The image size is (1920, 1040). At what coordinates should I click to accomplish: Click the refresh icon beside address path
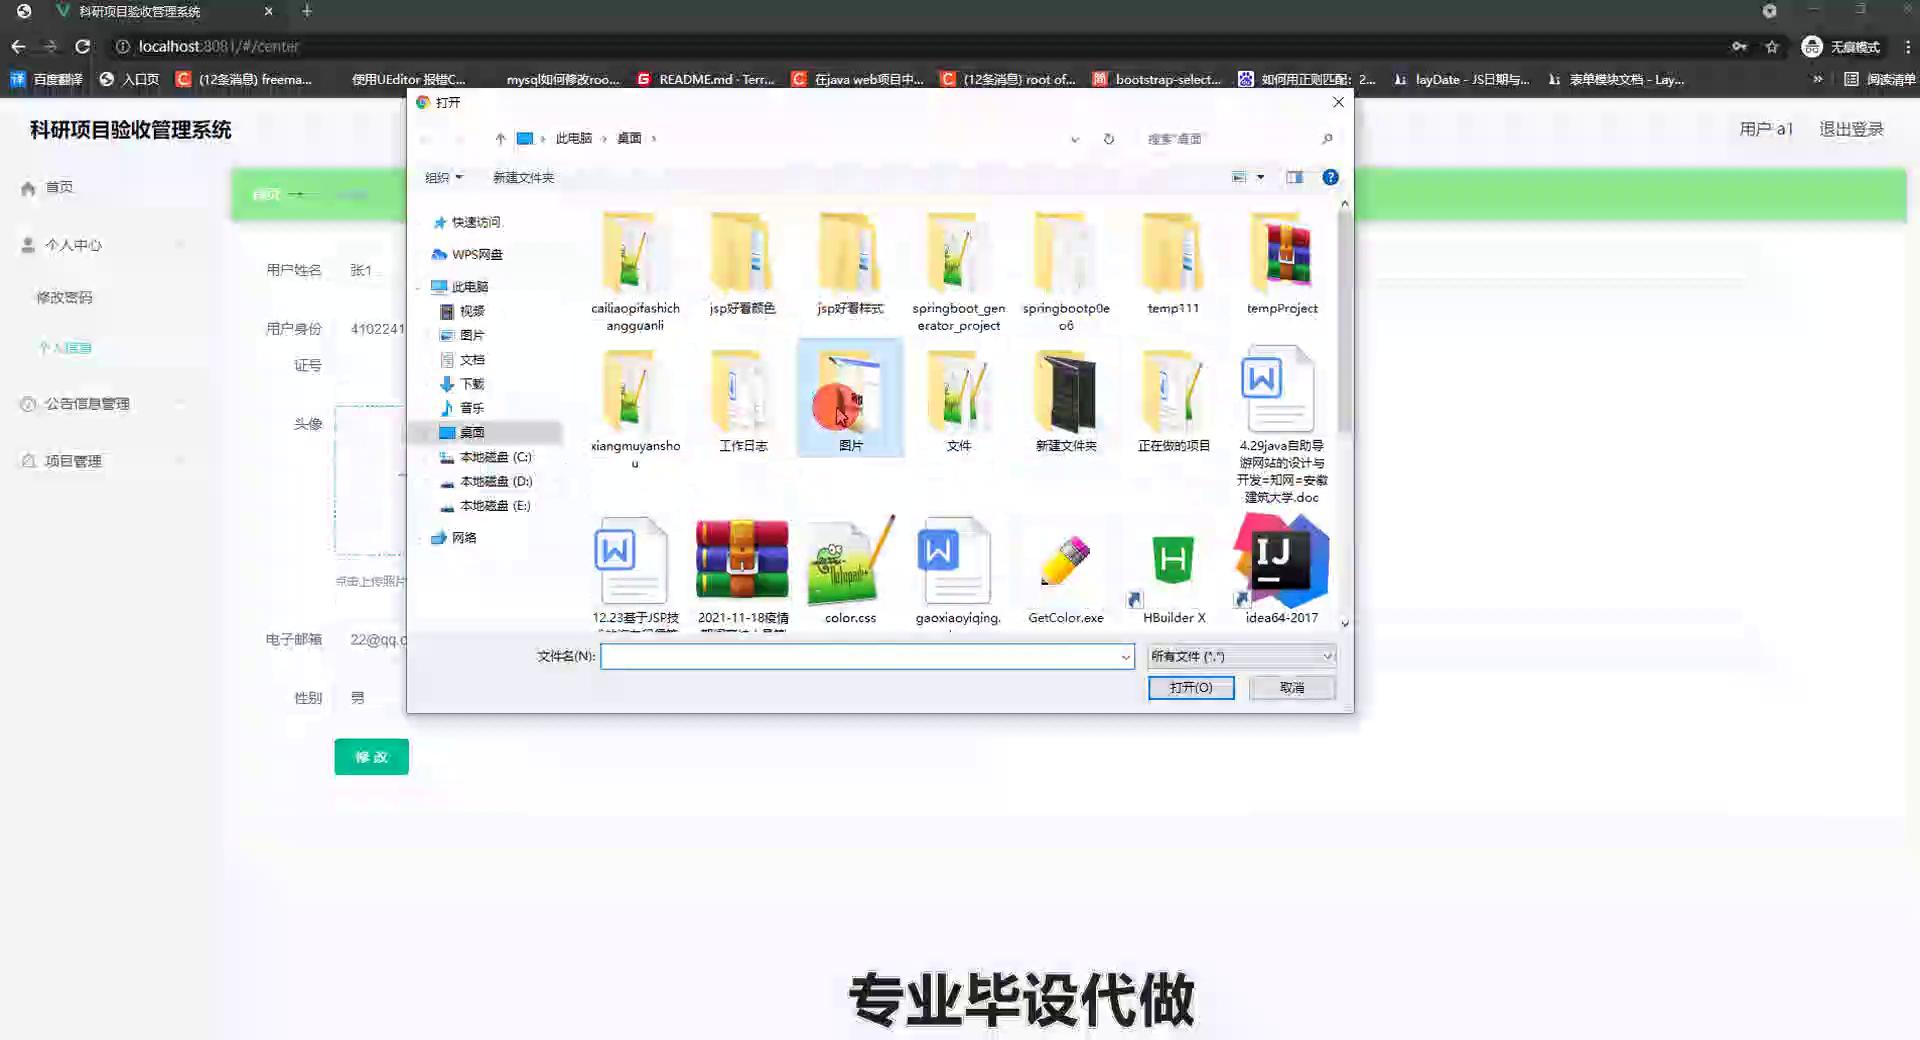click(1108, 139)
